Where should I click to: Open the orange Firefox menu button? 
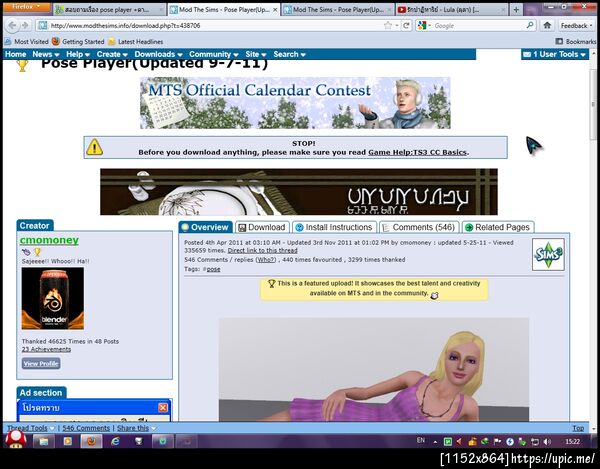[x=27, y=7]
